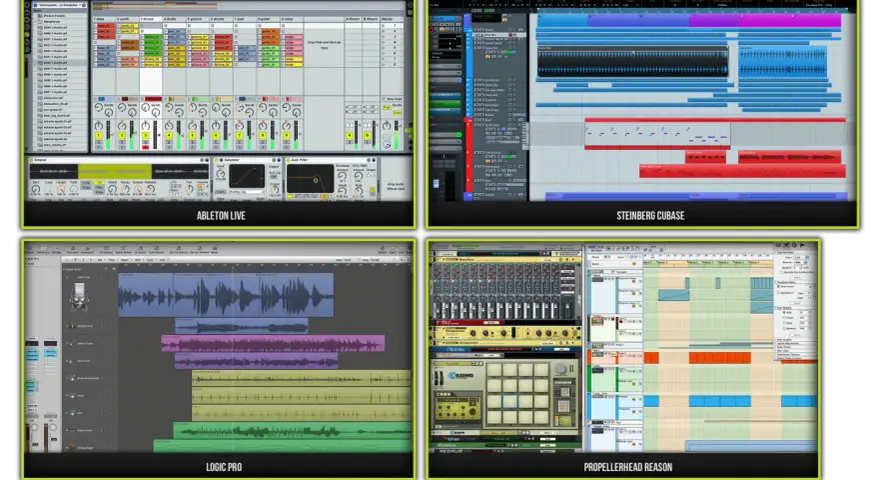880x480 pixels.
Task: Select the long red audio event in Cubase
Action: click(x=742, y=171)
